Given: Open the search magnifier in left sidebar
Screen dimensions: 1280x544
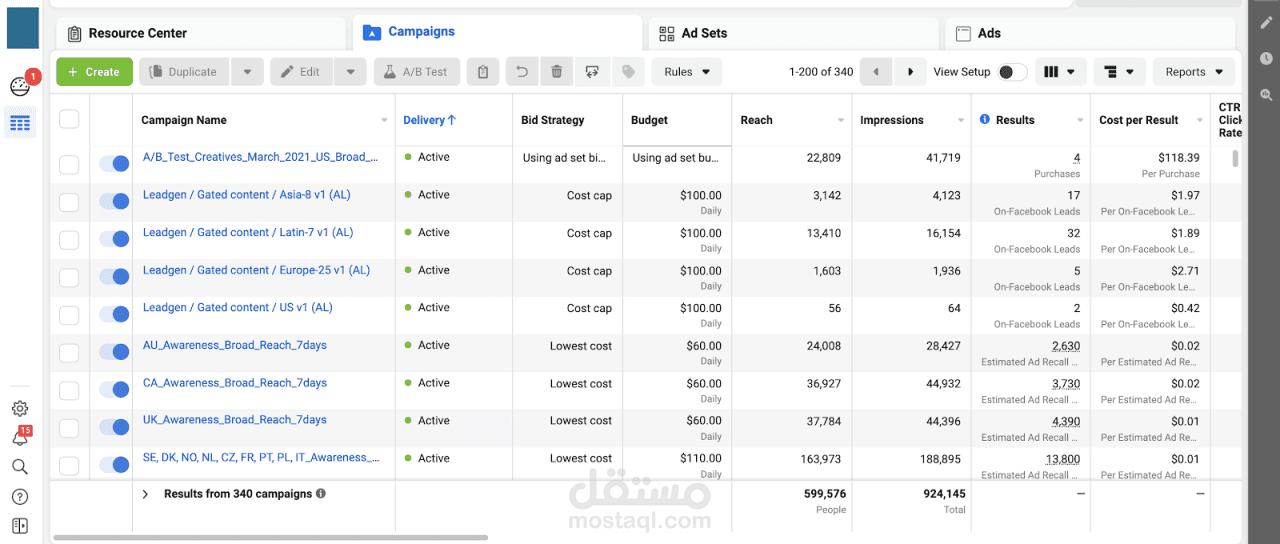Looking at the screenshot, I should 20,467.
